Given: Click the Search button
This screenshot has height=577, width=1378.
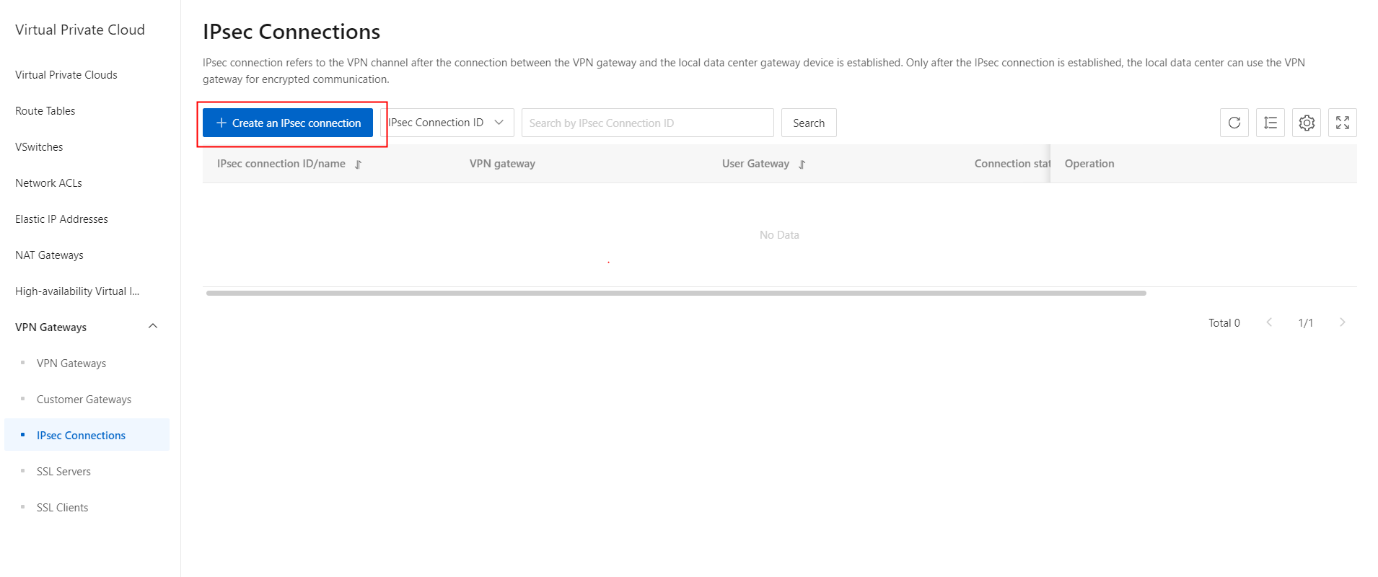Looking at the screenshot, I should 809,123.
